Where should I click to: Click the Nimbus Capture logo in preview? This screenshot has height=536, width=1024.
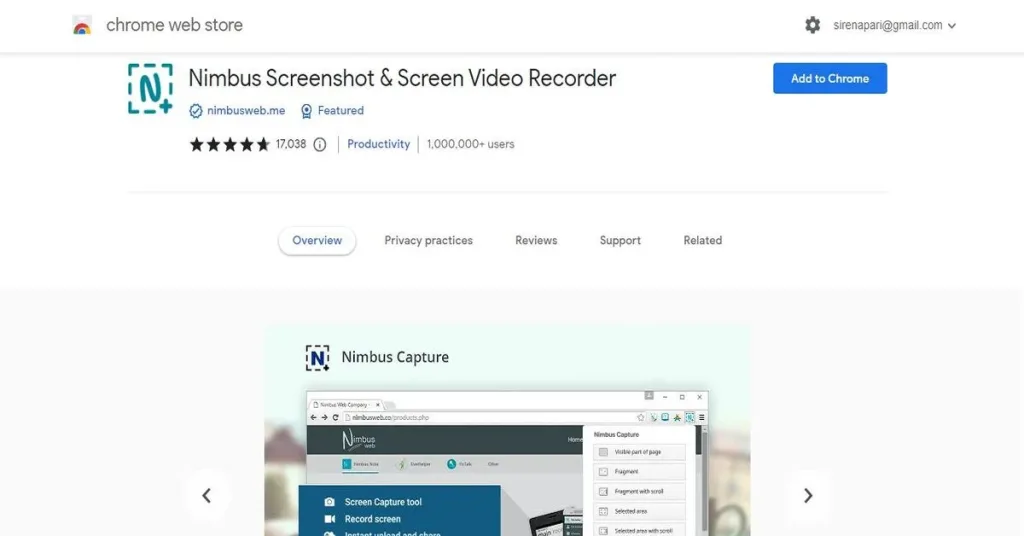pyautogui.click(x=317, y=358)
